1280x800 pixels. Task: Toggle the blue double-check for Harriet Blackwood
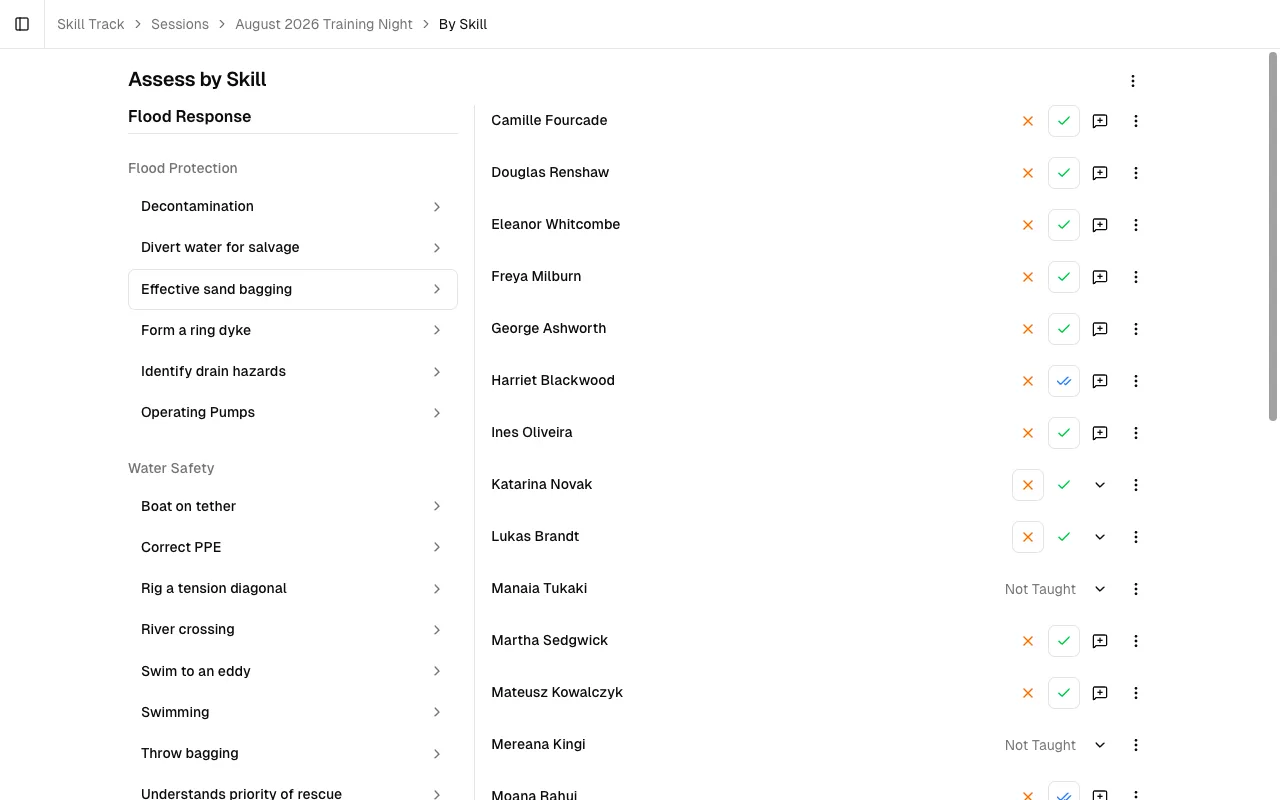[x=1064, y=381]
